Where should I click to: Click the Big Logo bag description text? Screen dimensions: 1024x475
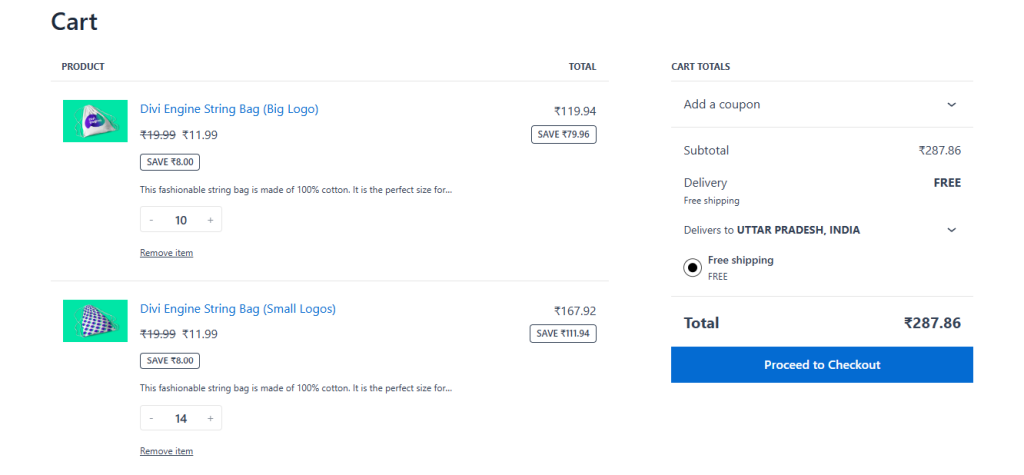(x=296, y=189)
